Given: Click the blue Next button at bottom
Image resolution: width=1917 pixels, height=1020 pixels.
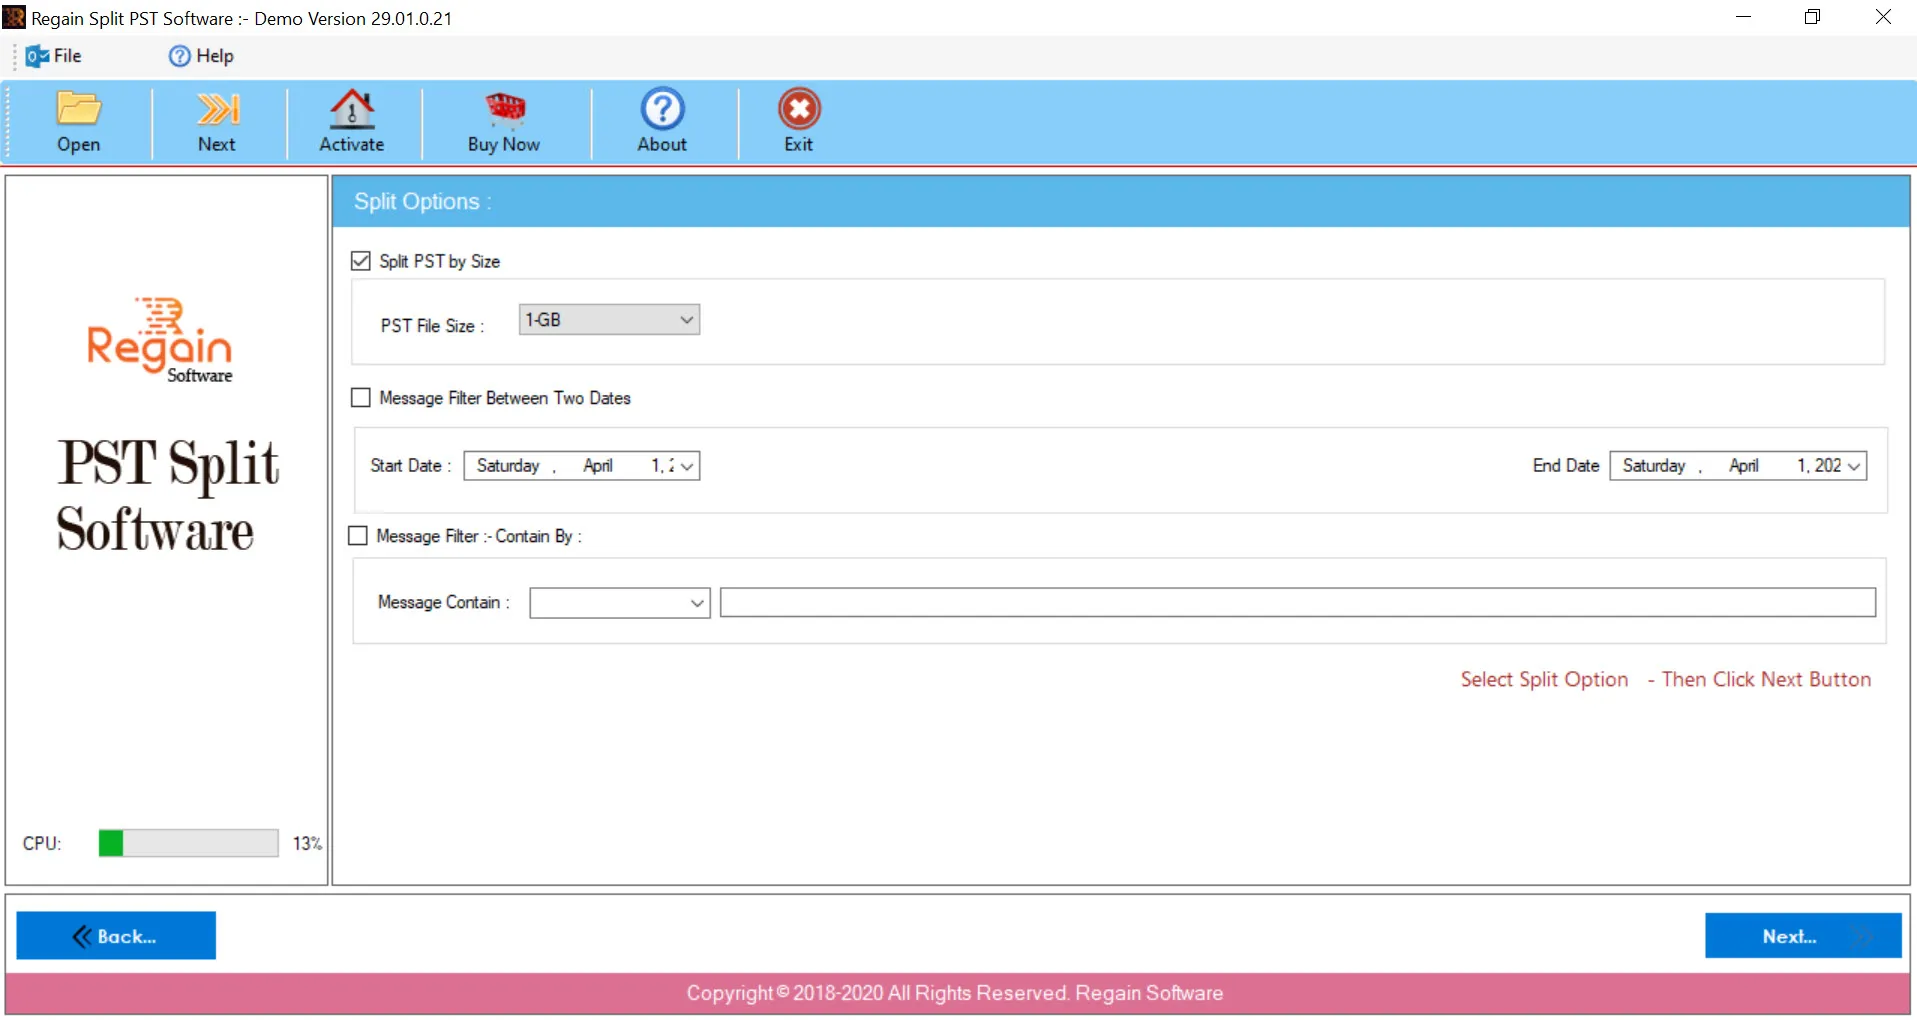Looking at the screenshot, I should coord(1803,936).
